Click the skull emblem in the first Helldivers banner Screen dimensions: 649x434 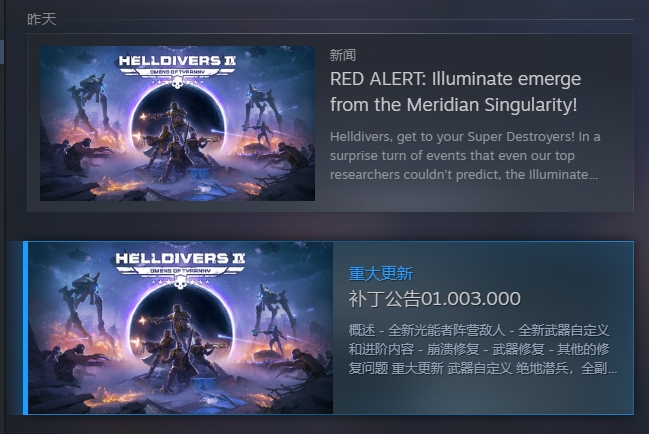[x=177, y=83]
